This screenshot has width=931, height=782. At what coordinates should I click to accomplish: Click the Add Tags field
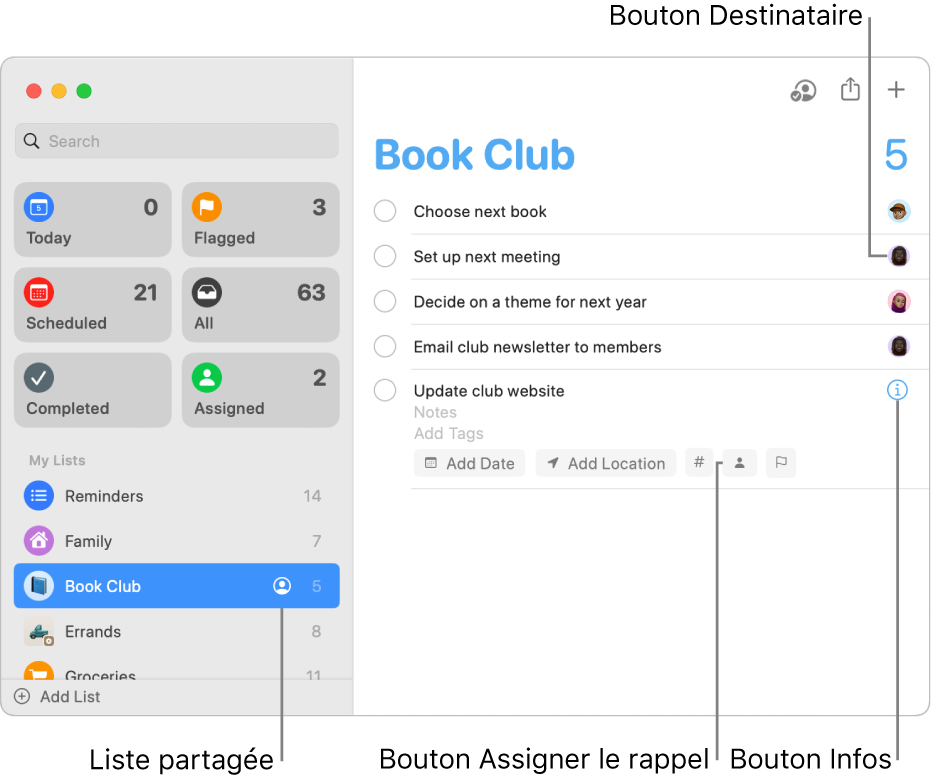[x=449, y=434]
